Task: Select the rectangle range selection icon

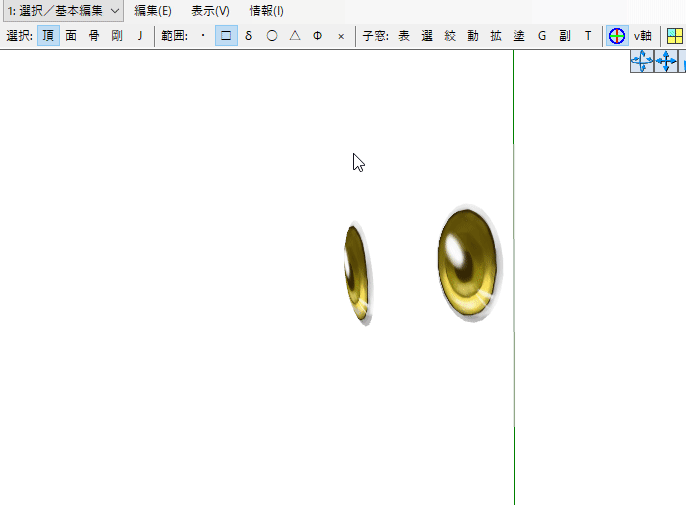Action: pos(226,36)
